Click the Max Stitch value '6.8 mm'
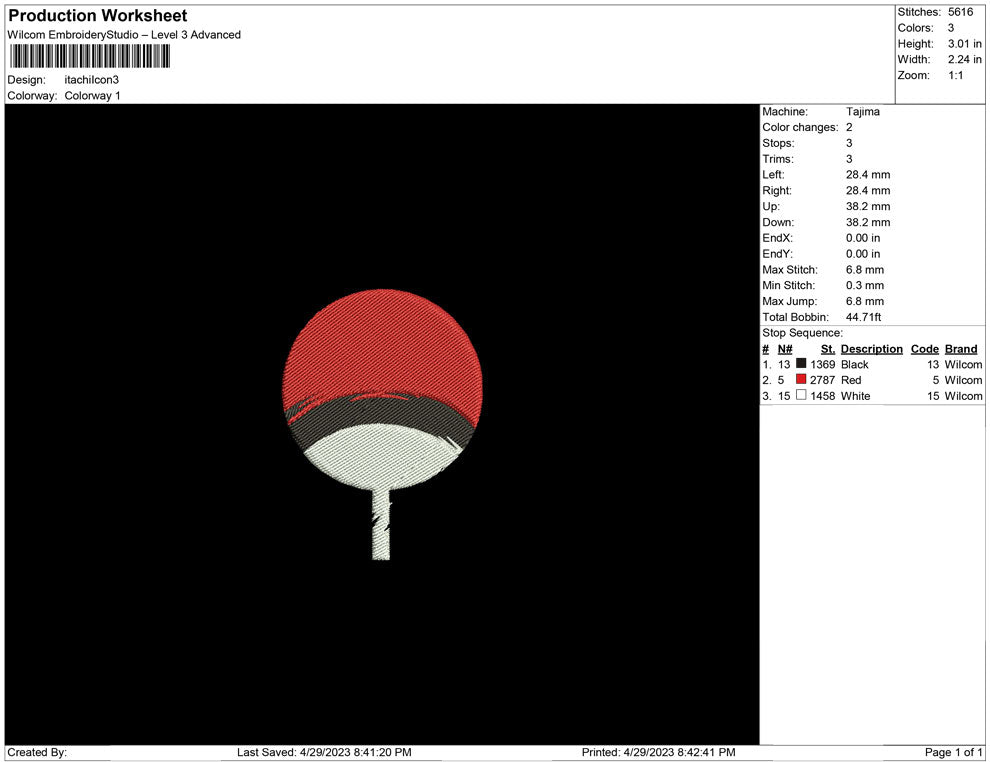 (865, 270)
